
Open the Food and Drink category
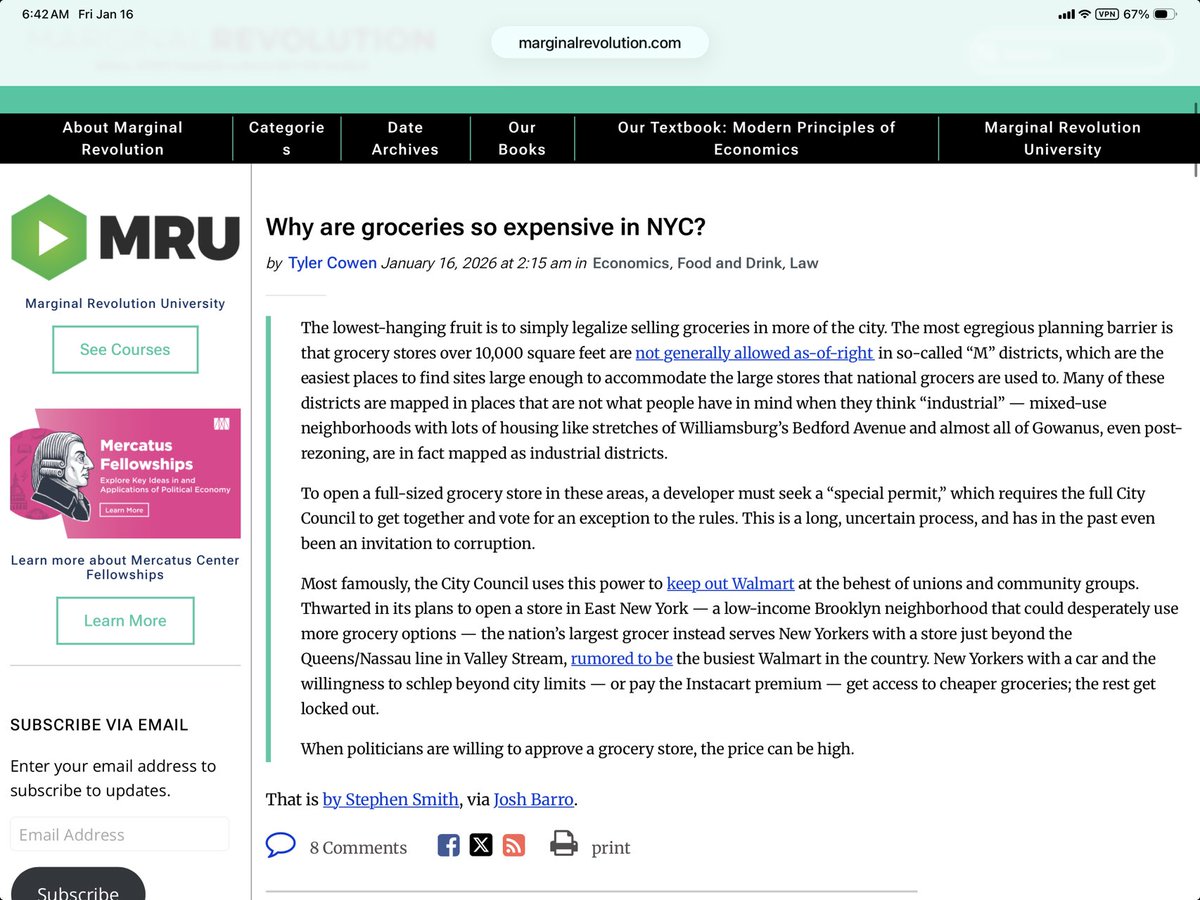click(x=729, y=263)
